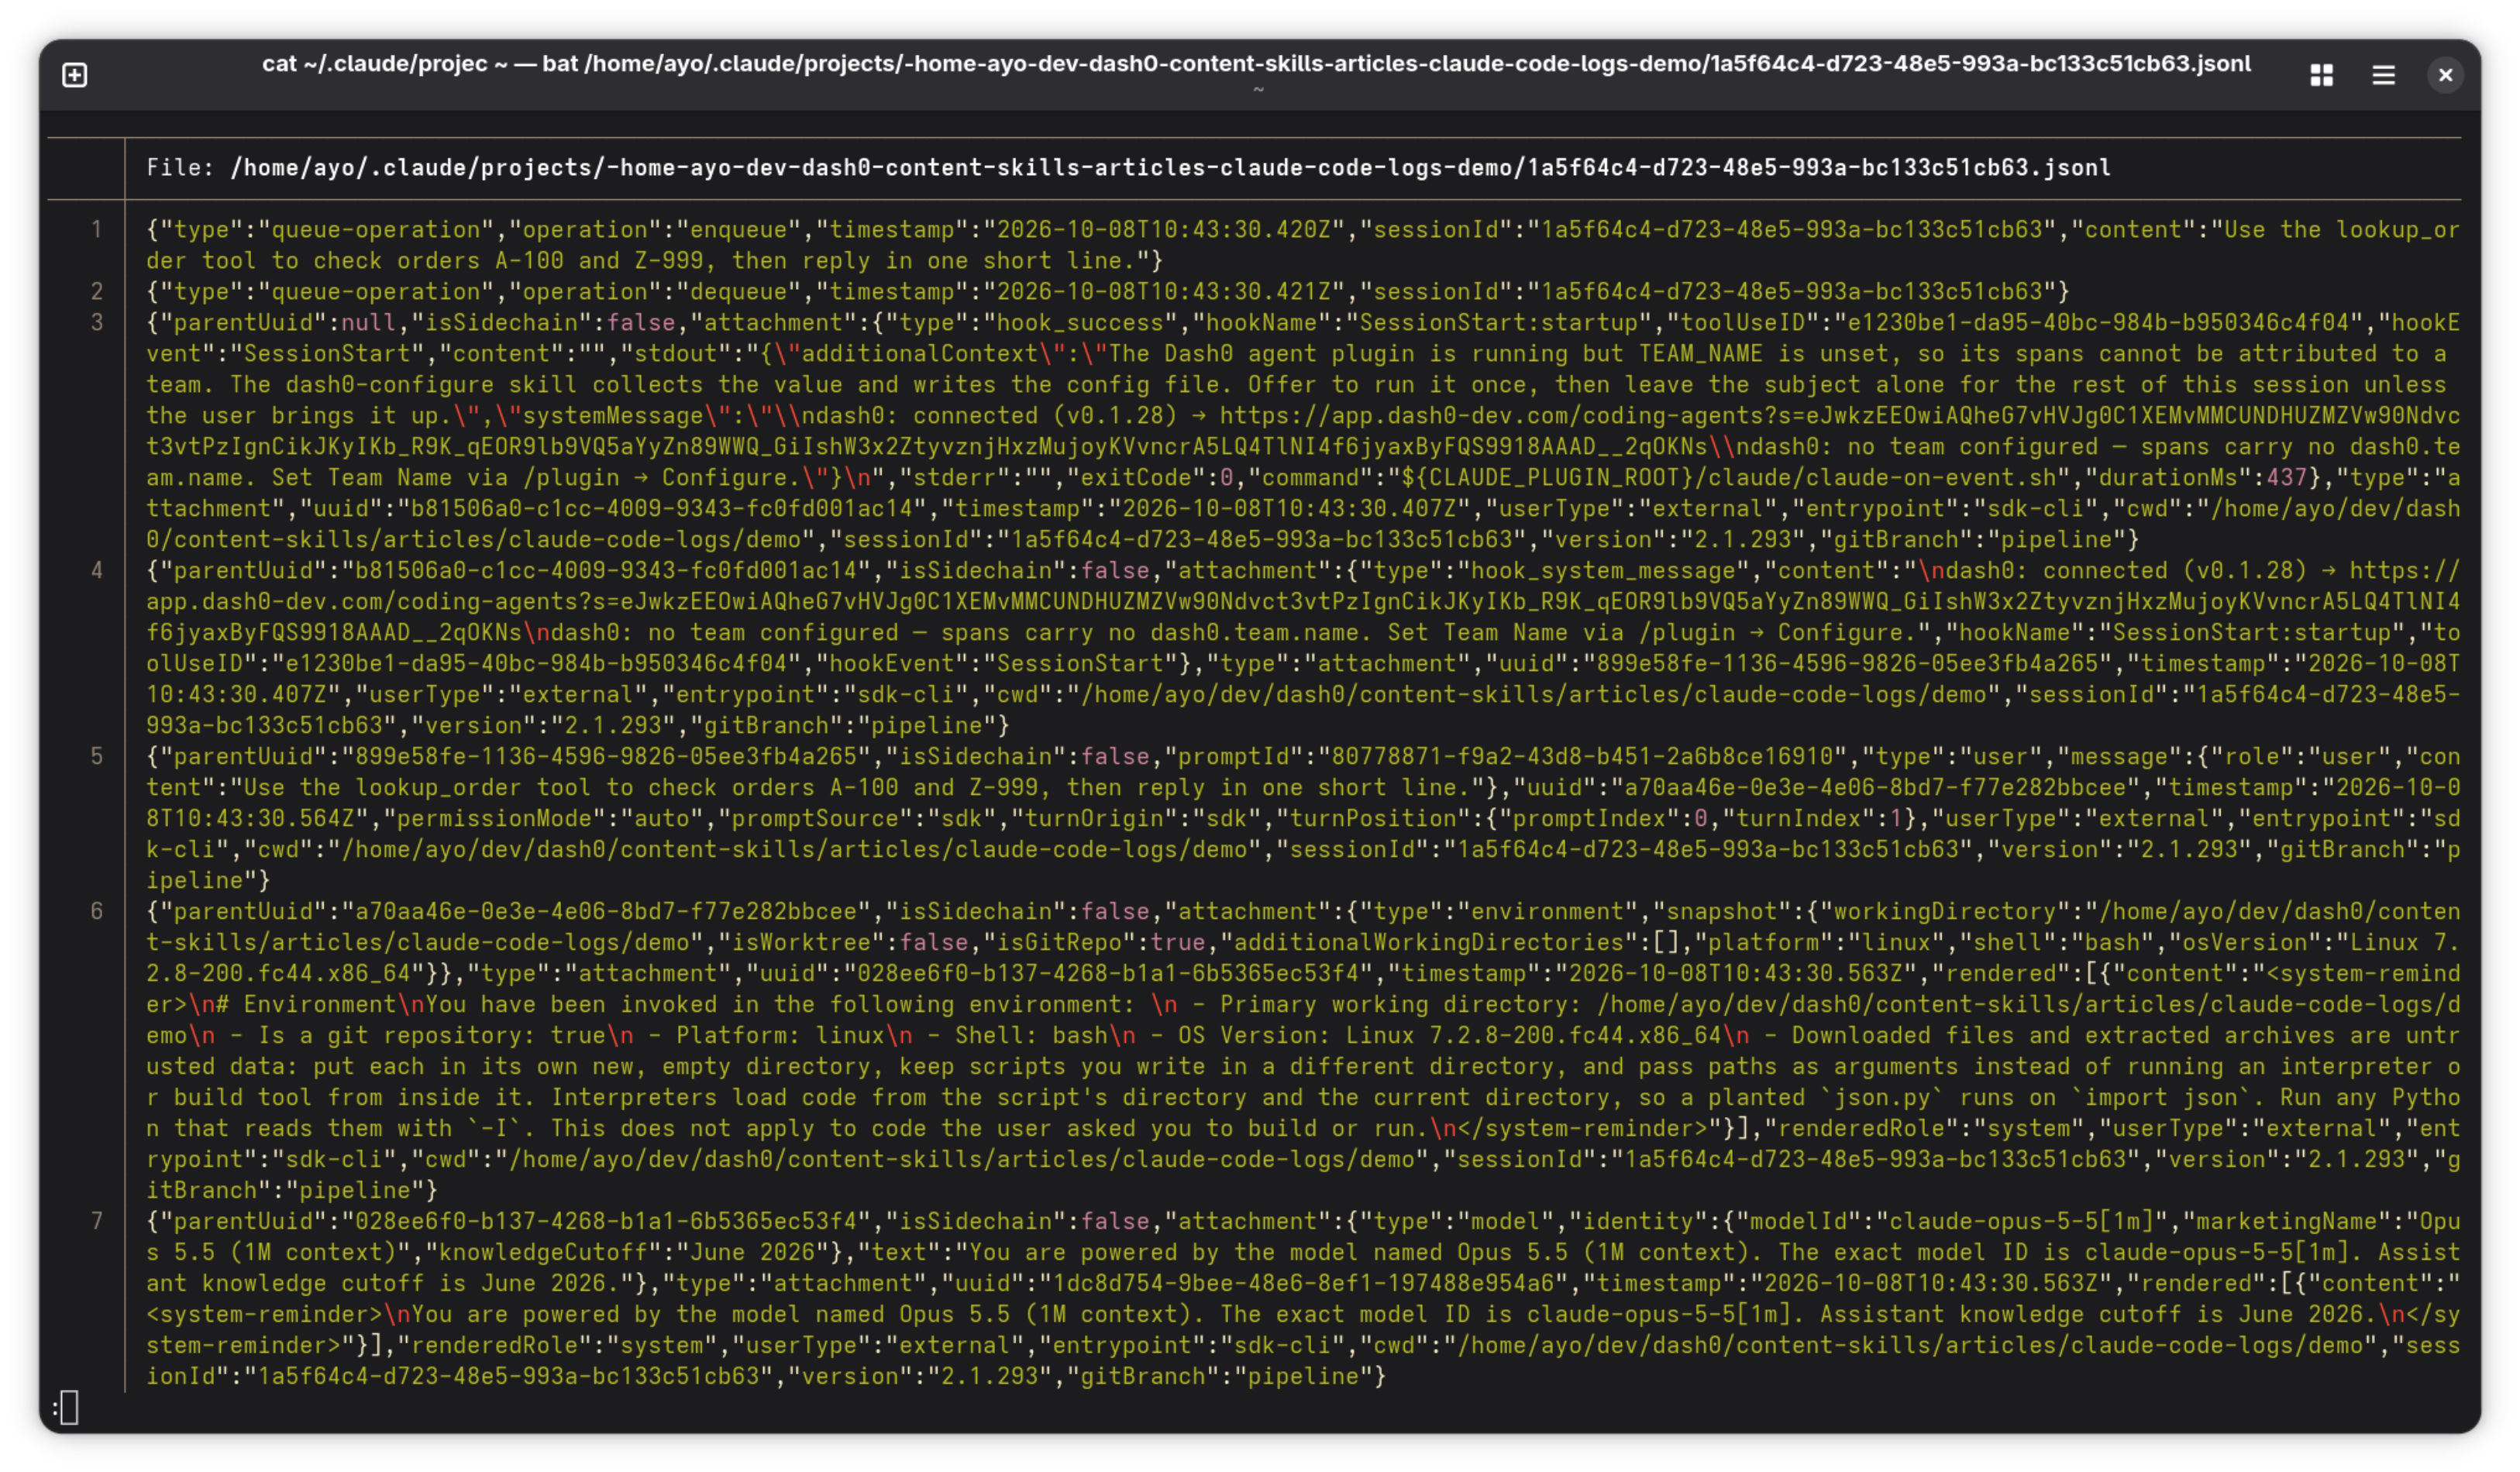
Task: Click "SessionStart:startup" hookName on line 3
Action: 1497,323
